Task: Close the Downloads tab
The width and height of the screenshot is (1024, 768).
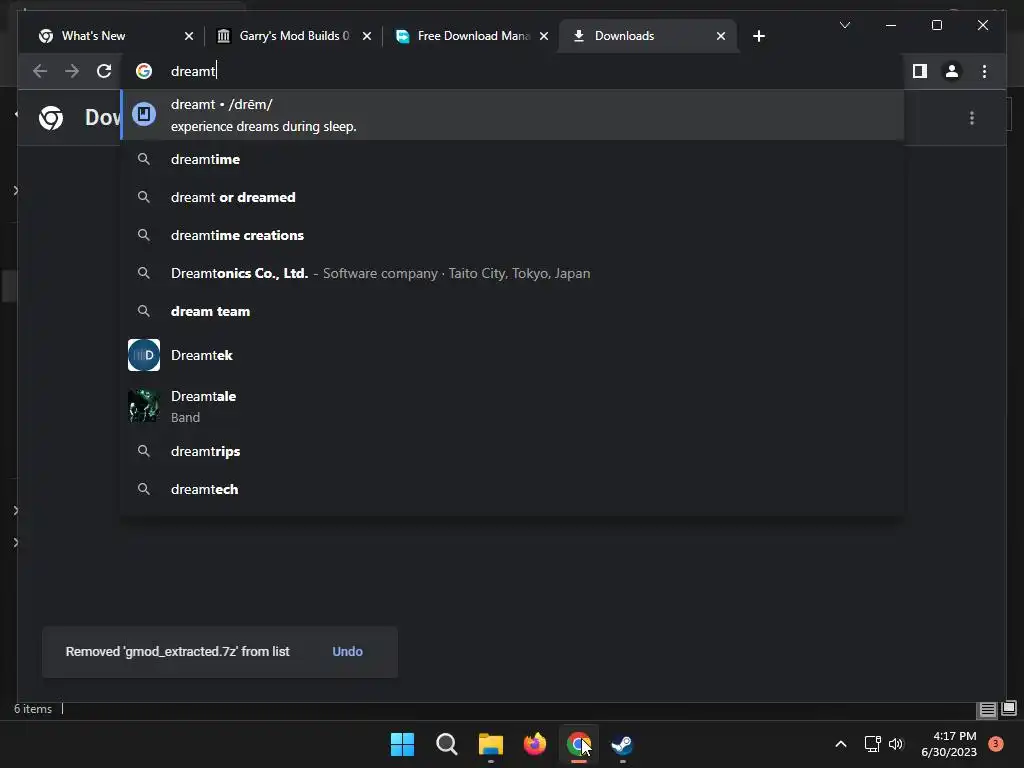Action: [x=721, y=36]
